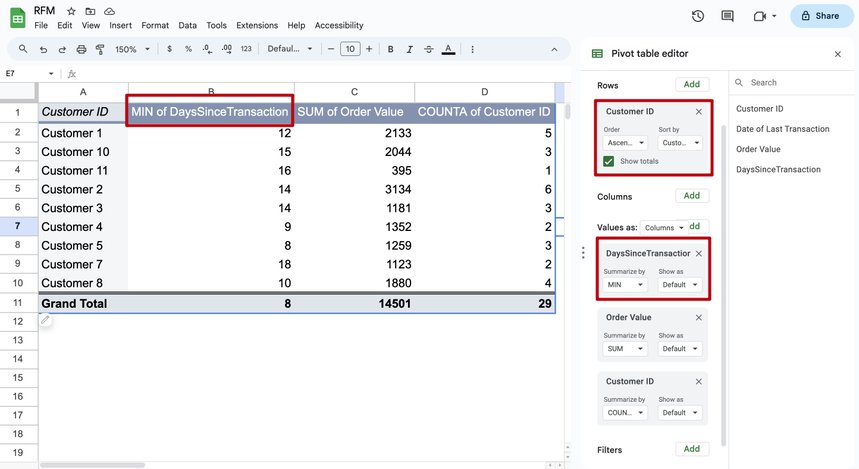Viewport: 859px width, 469px height.
Task: Open the more toolbar options menu
Action: 472,49
